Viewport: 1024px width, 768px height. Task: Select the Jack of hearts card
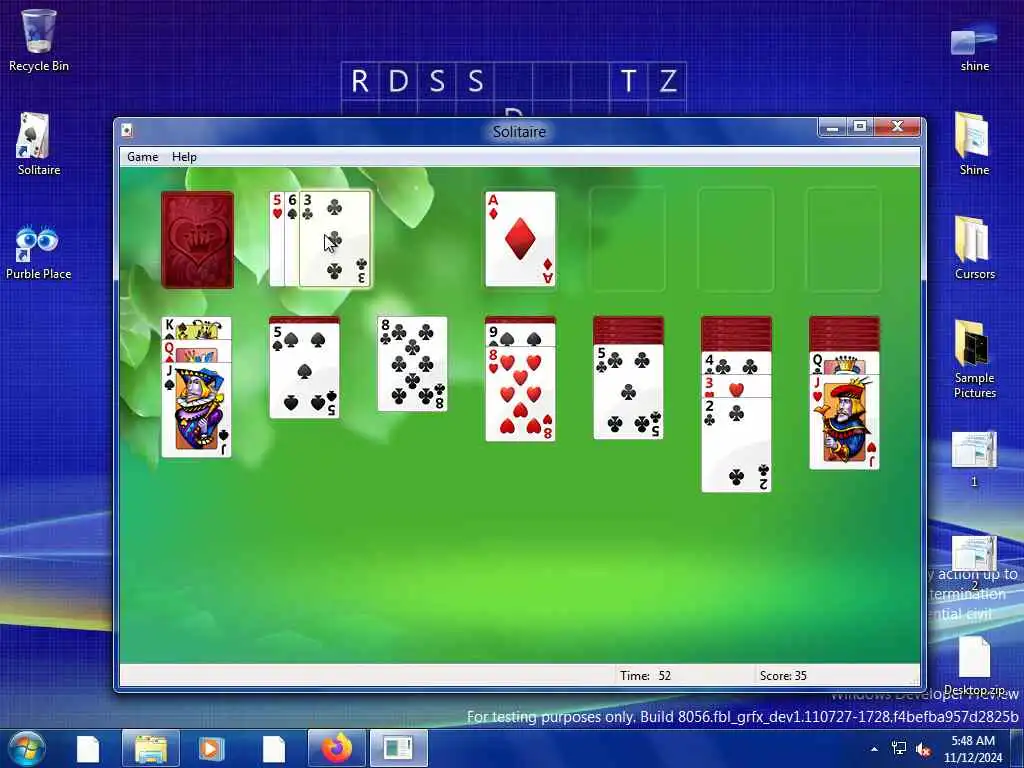(844, 421)
